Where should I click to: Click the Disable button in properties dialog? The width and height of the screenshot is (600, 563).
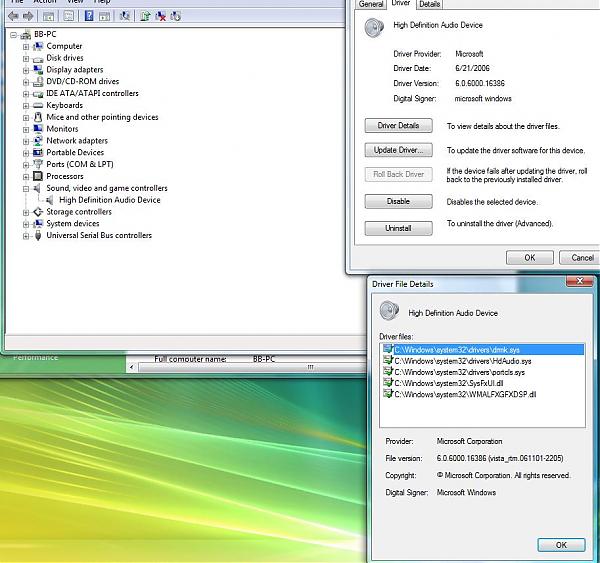coord(398,201)
